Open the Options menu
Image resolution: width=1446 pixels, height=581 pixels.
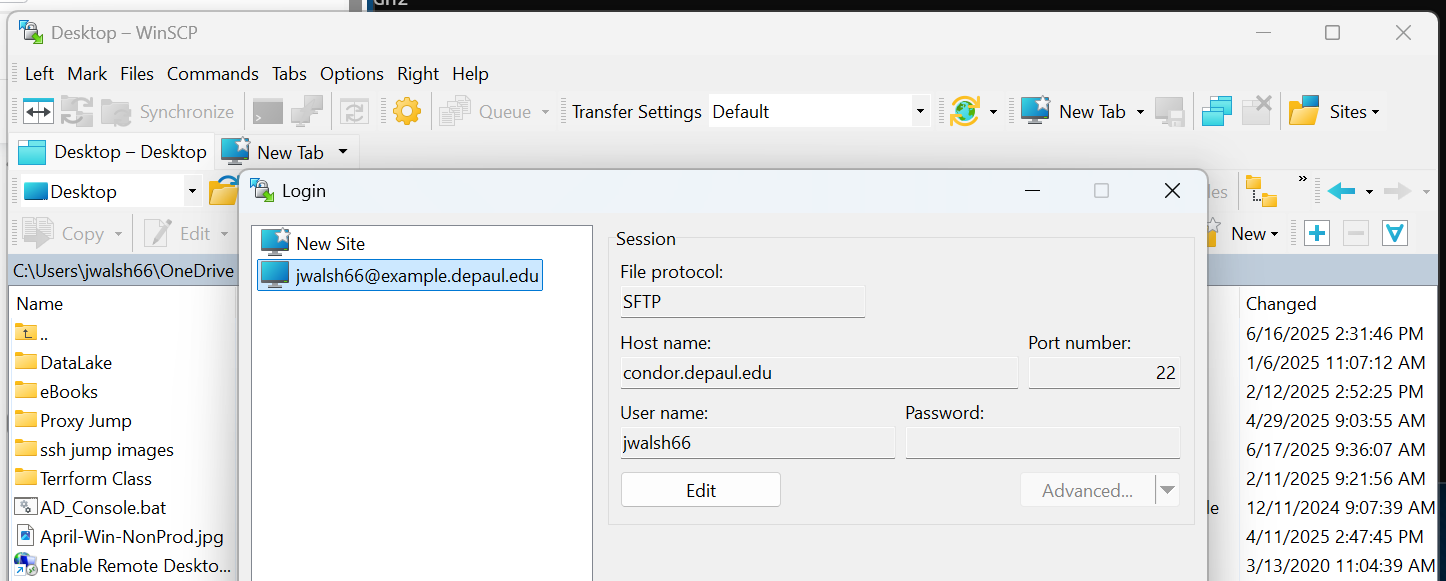click(351, 73)
